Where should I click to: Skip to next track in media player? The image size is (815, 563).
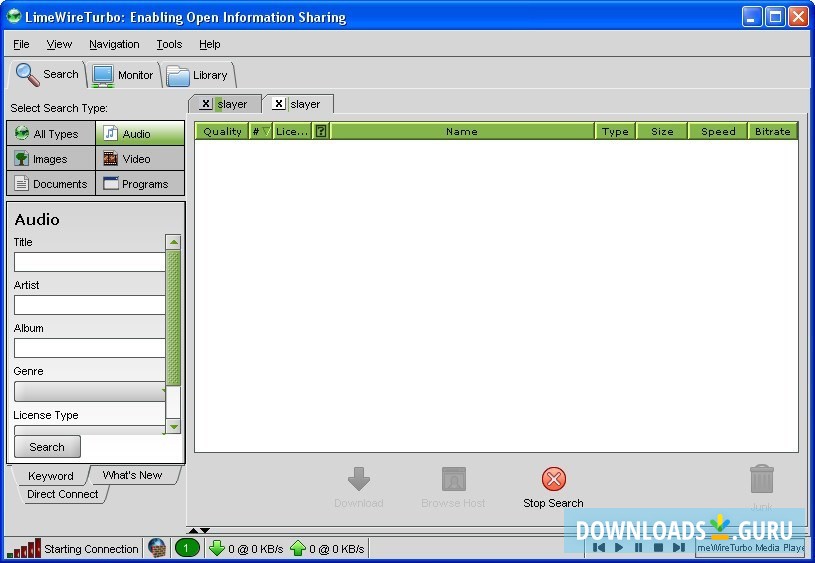pos(678,547)
